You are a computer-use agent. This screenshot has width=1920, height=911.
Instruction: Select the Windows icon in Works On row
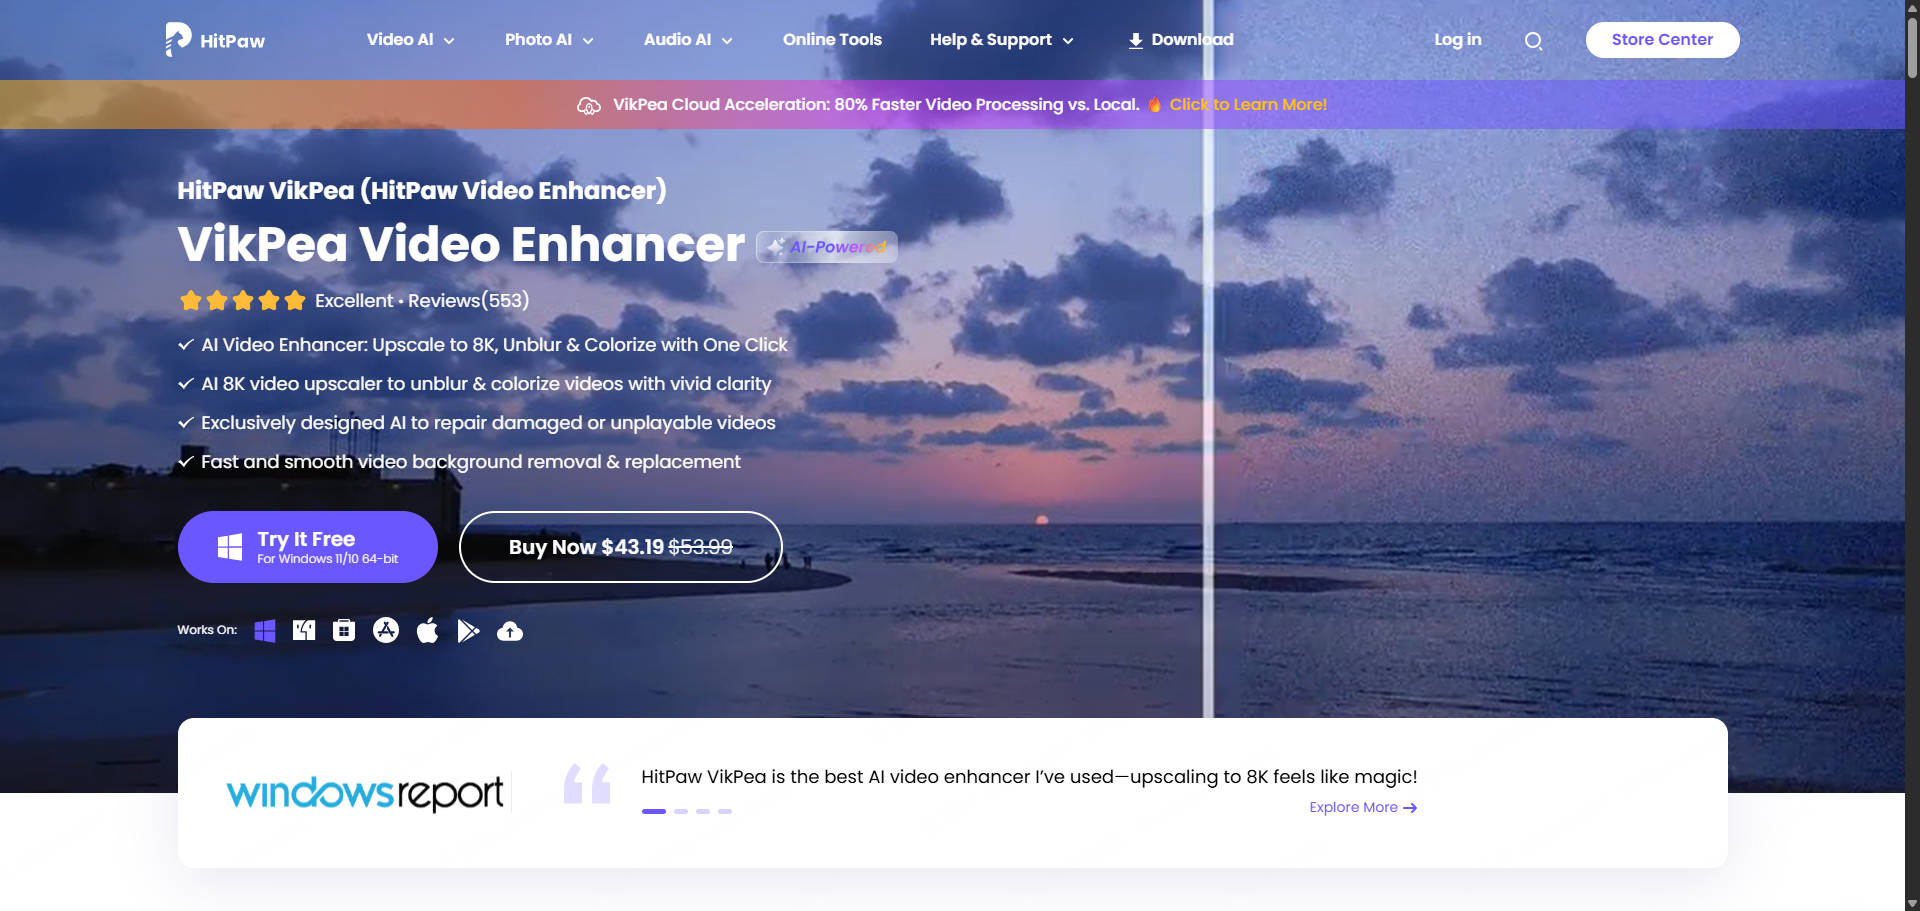click(x=265, y=631)
